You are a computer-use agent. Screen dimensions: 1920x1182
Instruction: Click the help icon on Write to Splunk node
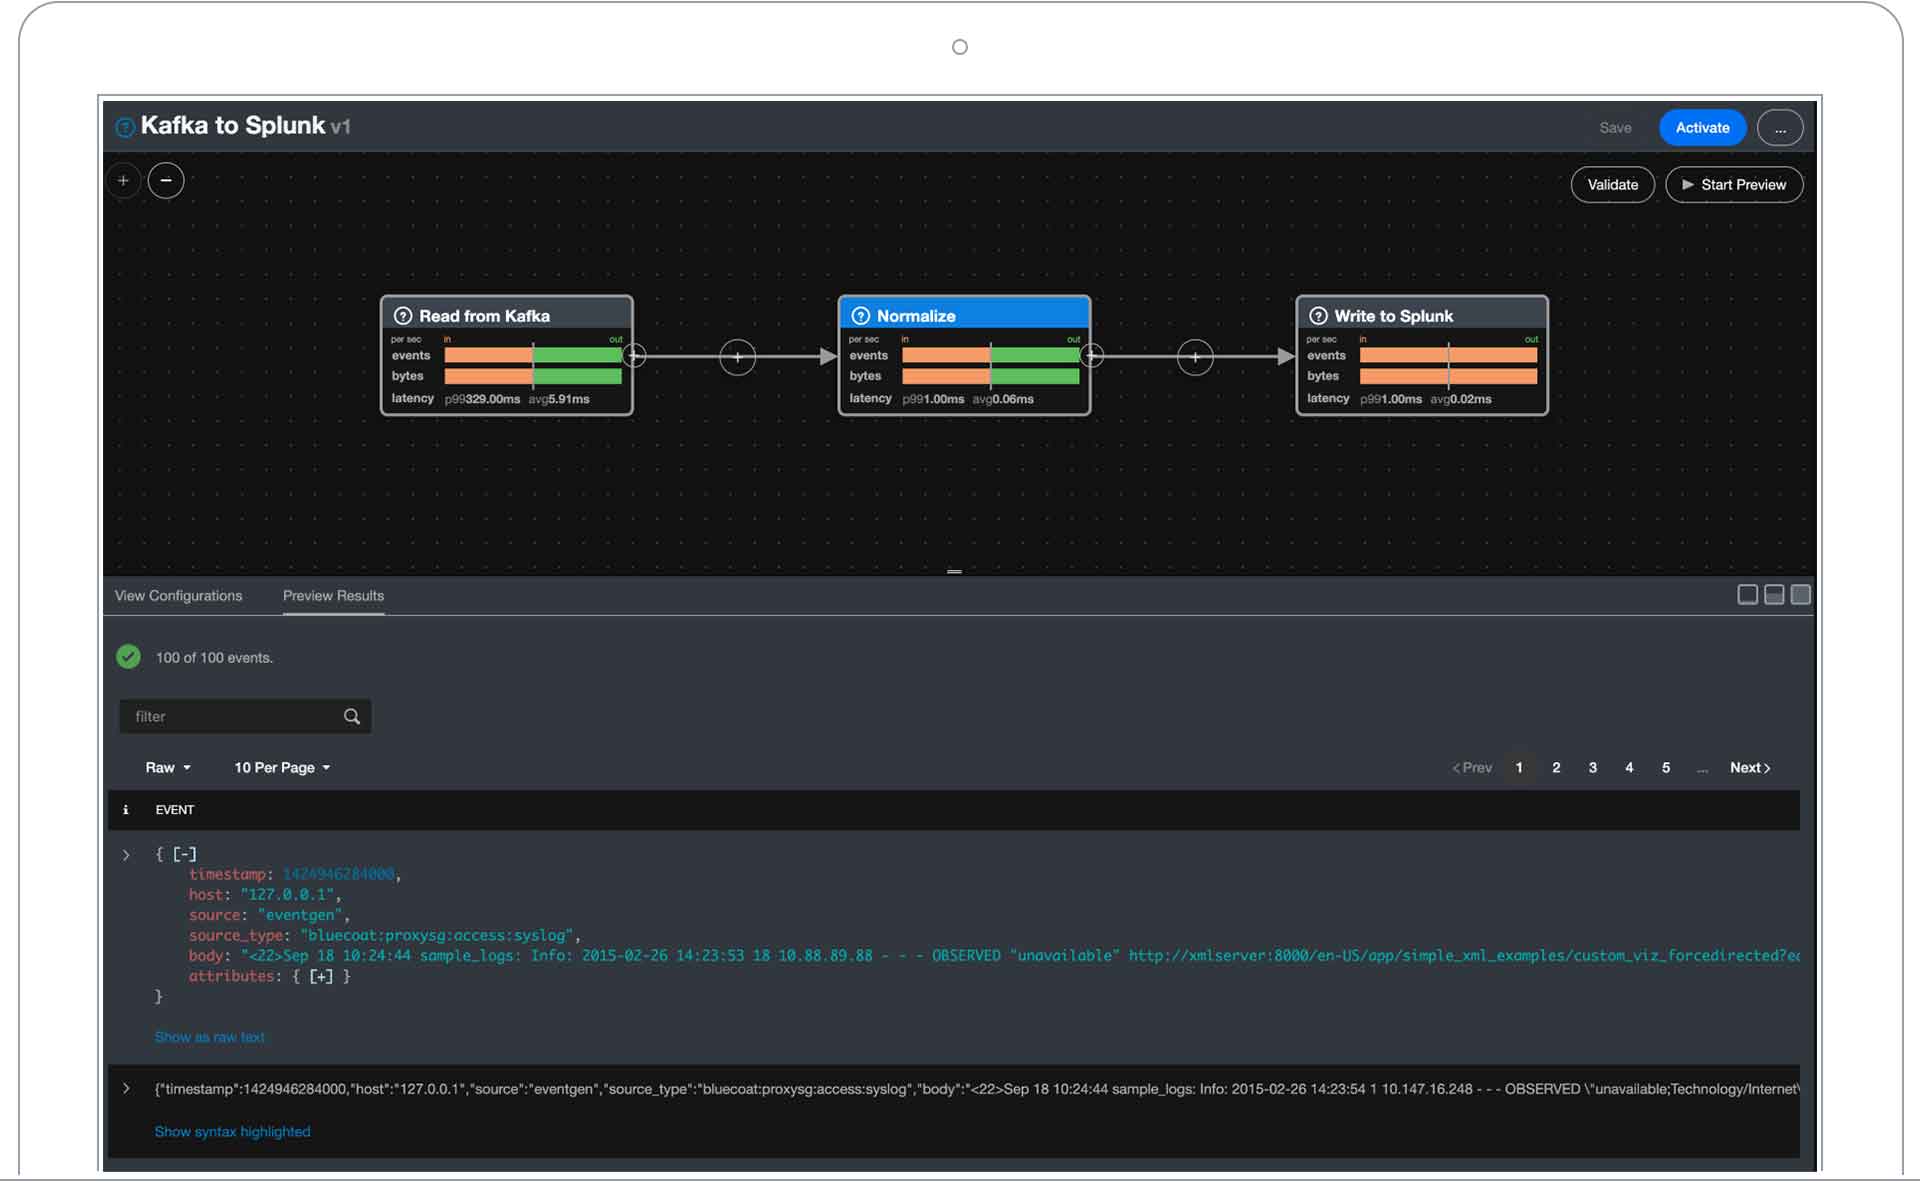coord(1318,316)
